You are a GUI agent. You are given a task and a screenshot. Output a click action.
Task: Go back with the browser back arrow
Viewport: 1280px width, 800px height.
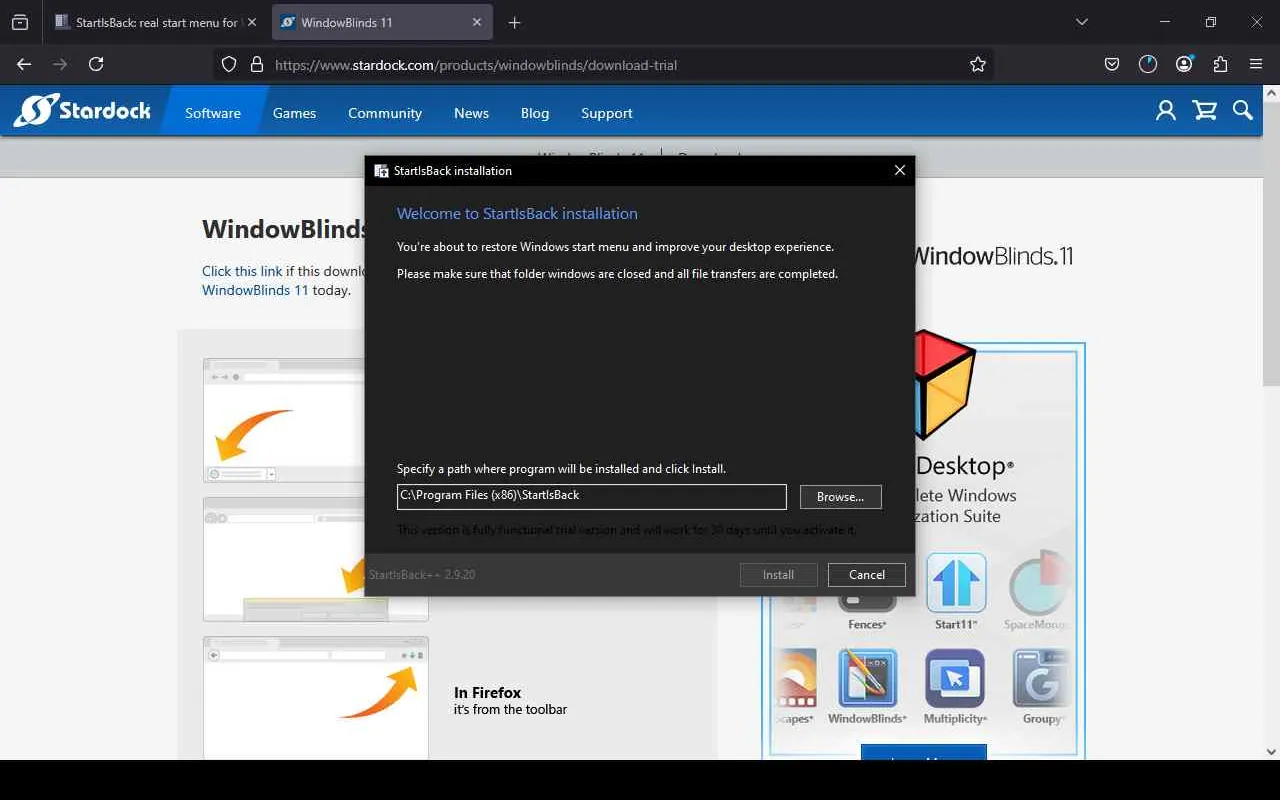24,64
